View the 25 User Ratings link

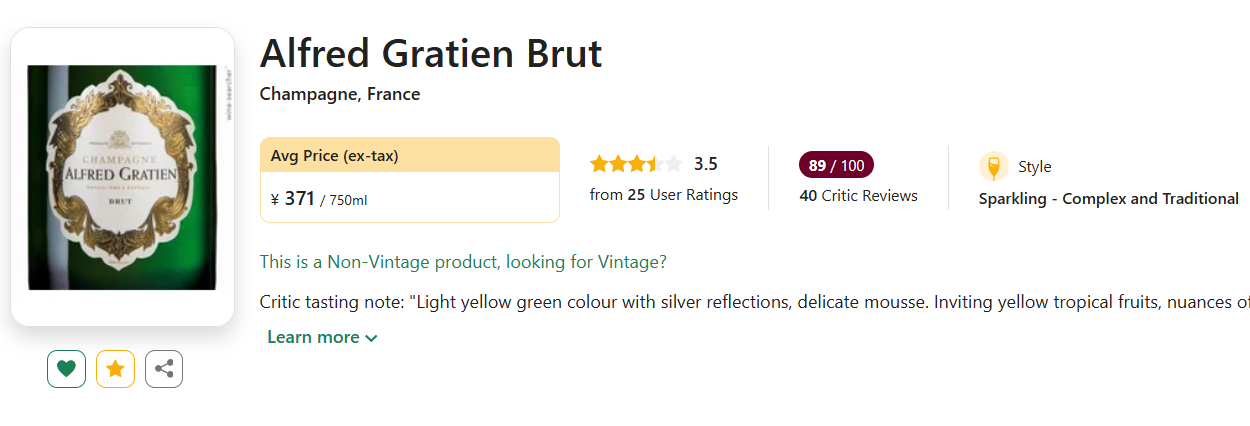click(663, 195)
